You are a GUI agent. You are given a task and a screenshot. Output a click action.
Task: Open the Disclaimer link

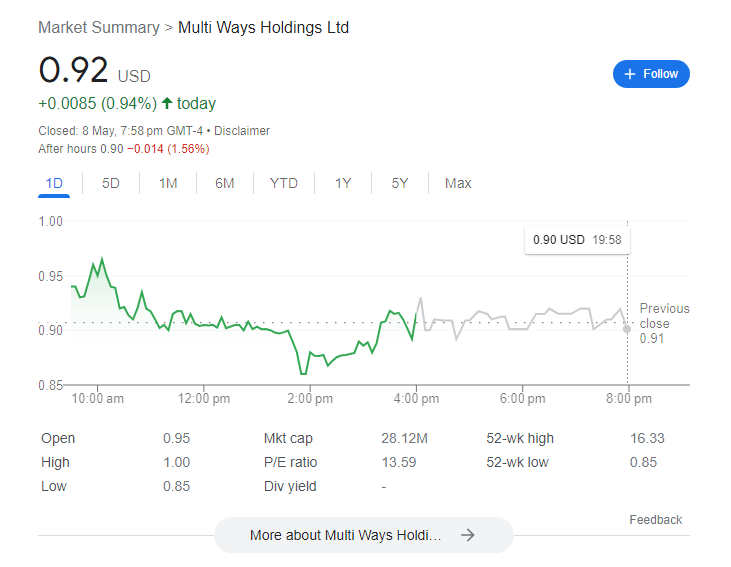(241, 131)
